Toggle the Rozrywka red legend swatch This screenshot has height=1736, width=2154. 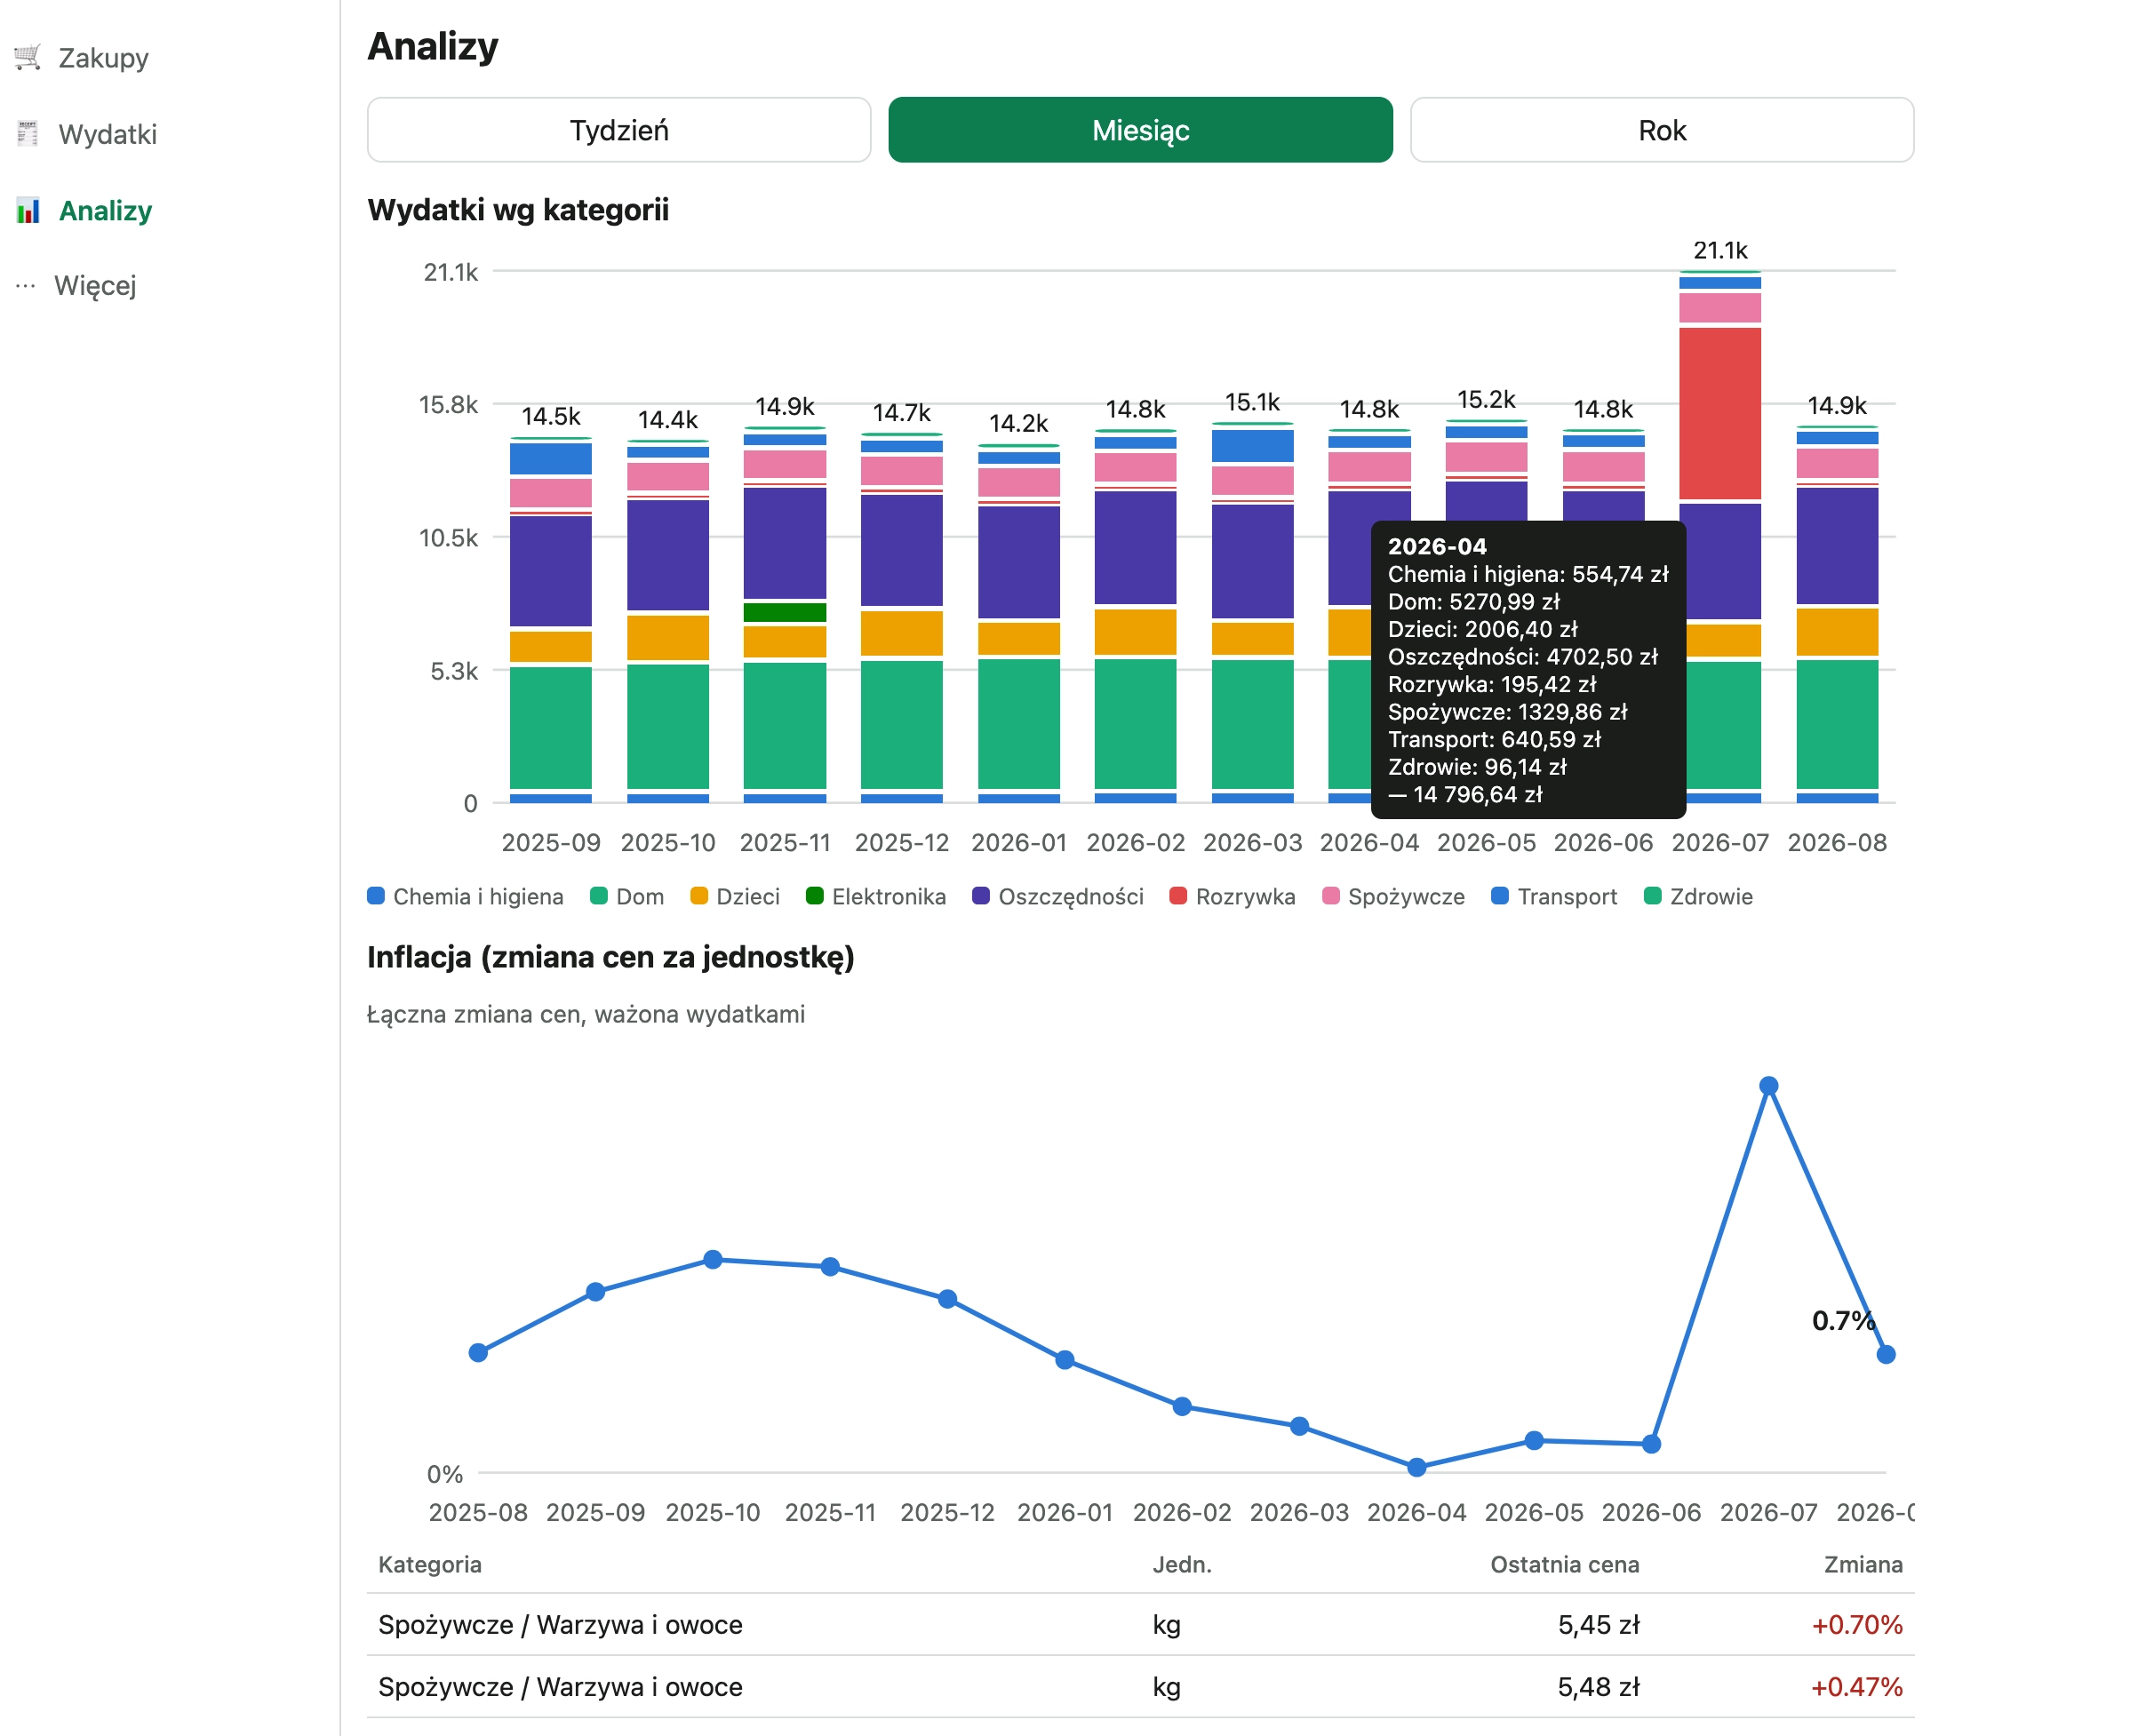pyautogui.click(x=1178, y=896)
